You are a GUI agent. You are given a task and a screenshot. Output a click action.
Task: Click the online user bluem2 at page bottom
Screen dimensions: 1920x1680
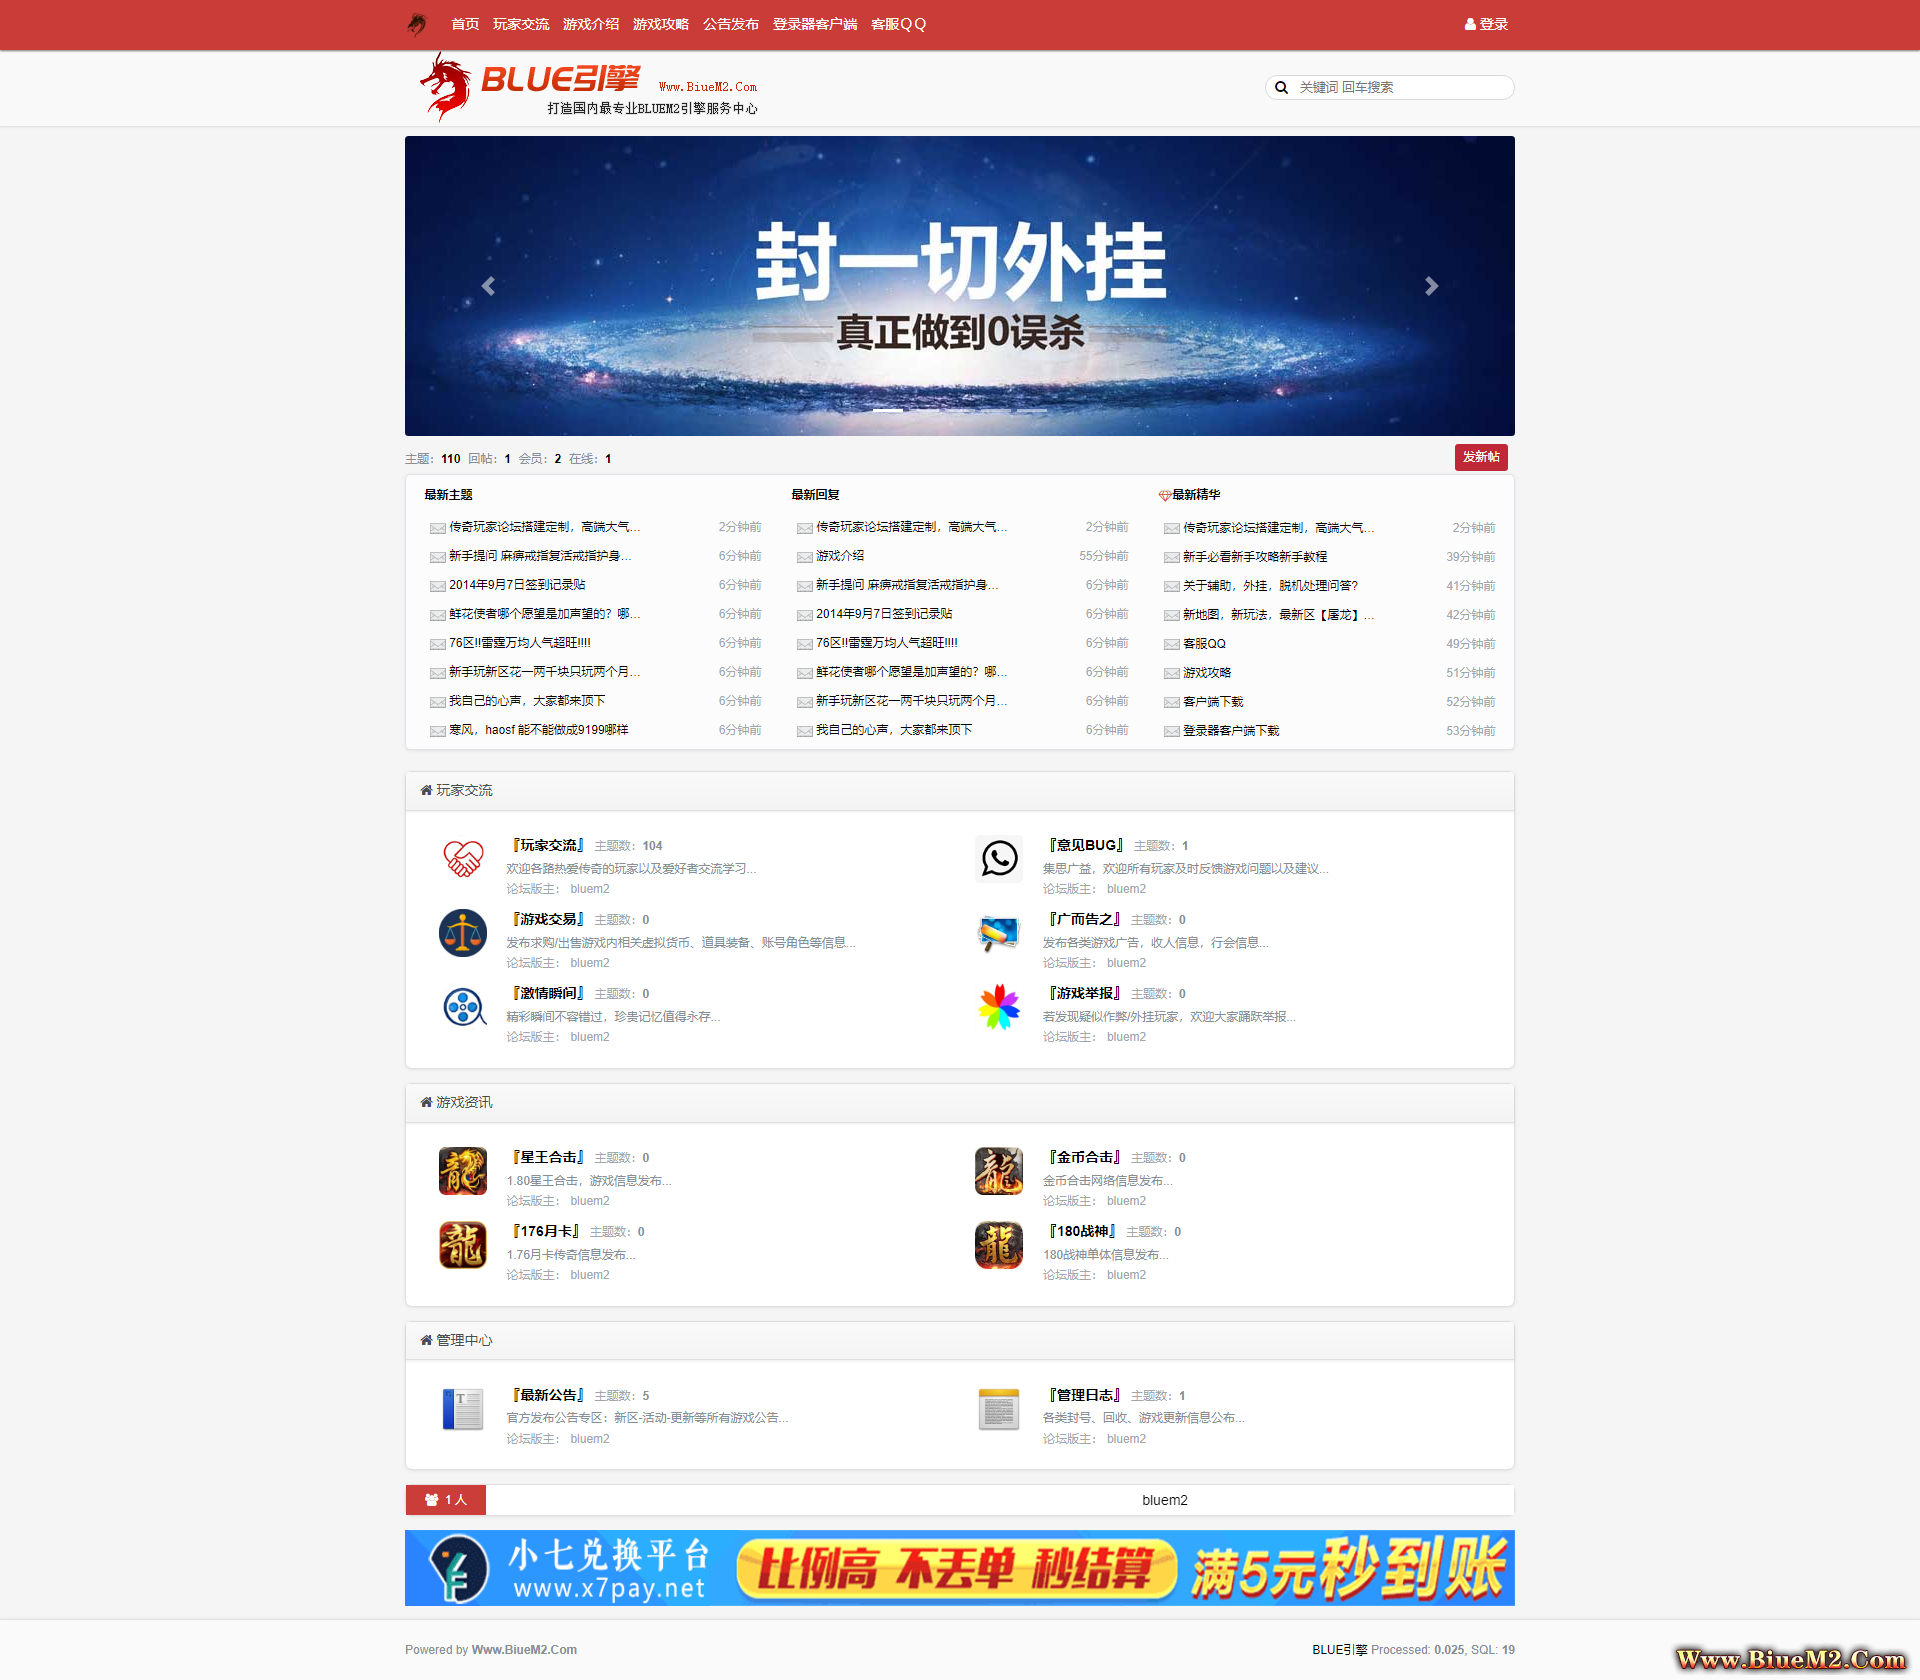(1165, 1500)
